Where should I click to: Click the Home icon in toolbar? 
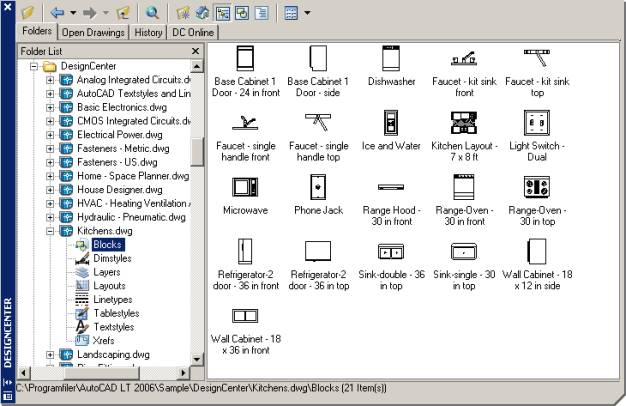[202, 13]
